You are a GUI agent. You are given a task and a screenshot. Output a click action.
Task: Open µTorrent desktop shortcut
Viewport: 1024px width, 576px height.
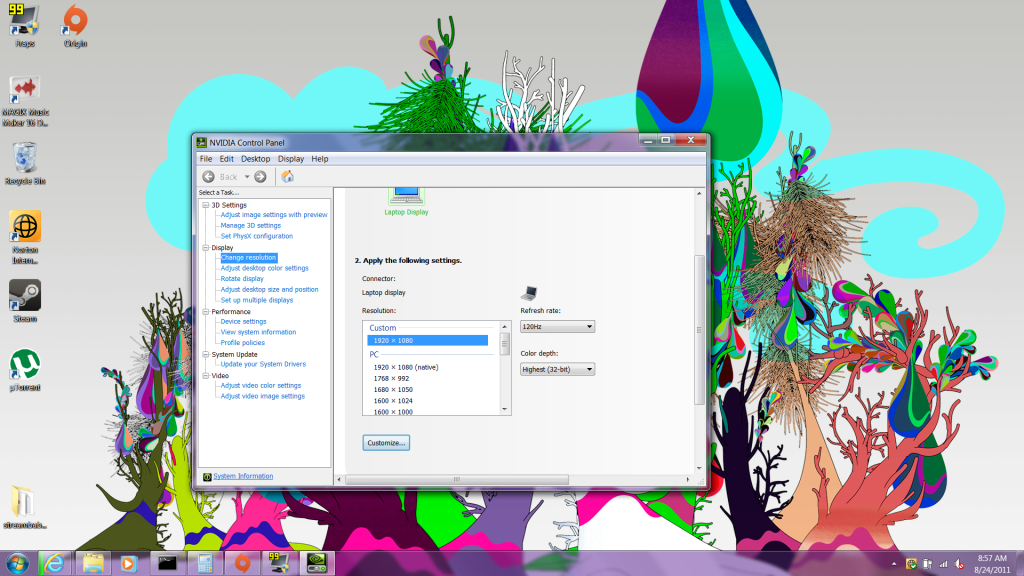pos(25,370)
